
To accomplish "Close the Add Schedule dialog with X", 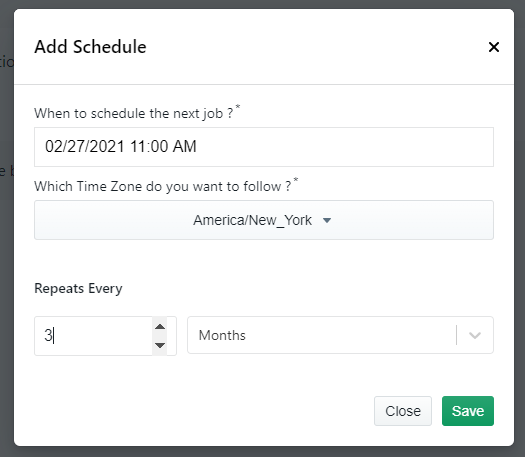I will (x=494, y=47).
